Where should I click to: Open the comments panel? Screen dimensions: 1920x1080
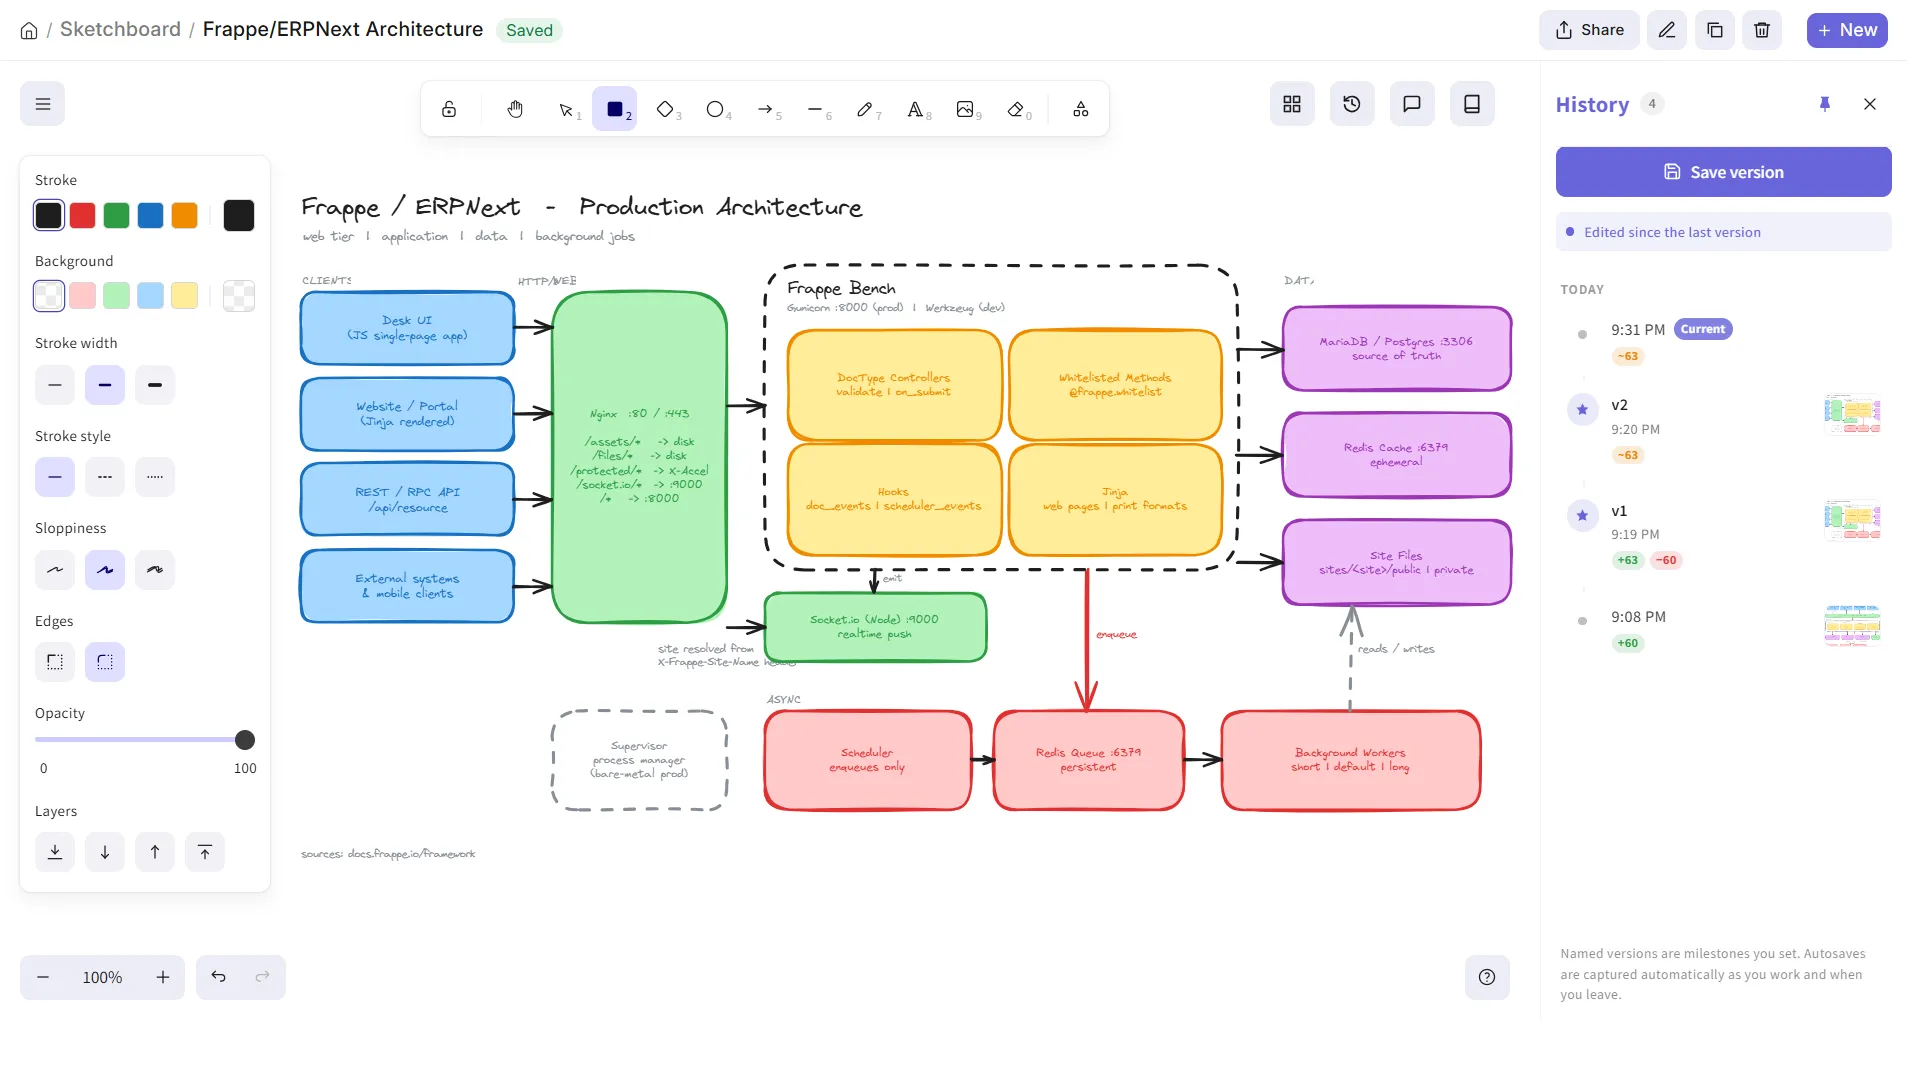pyautogui.click(x=1412, y=104)
